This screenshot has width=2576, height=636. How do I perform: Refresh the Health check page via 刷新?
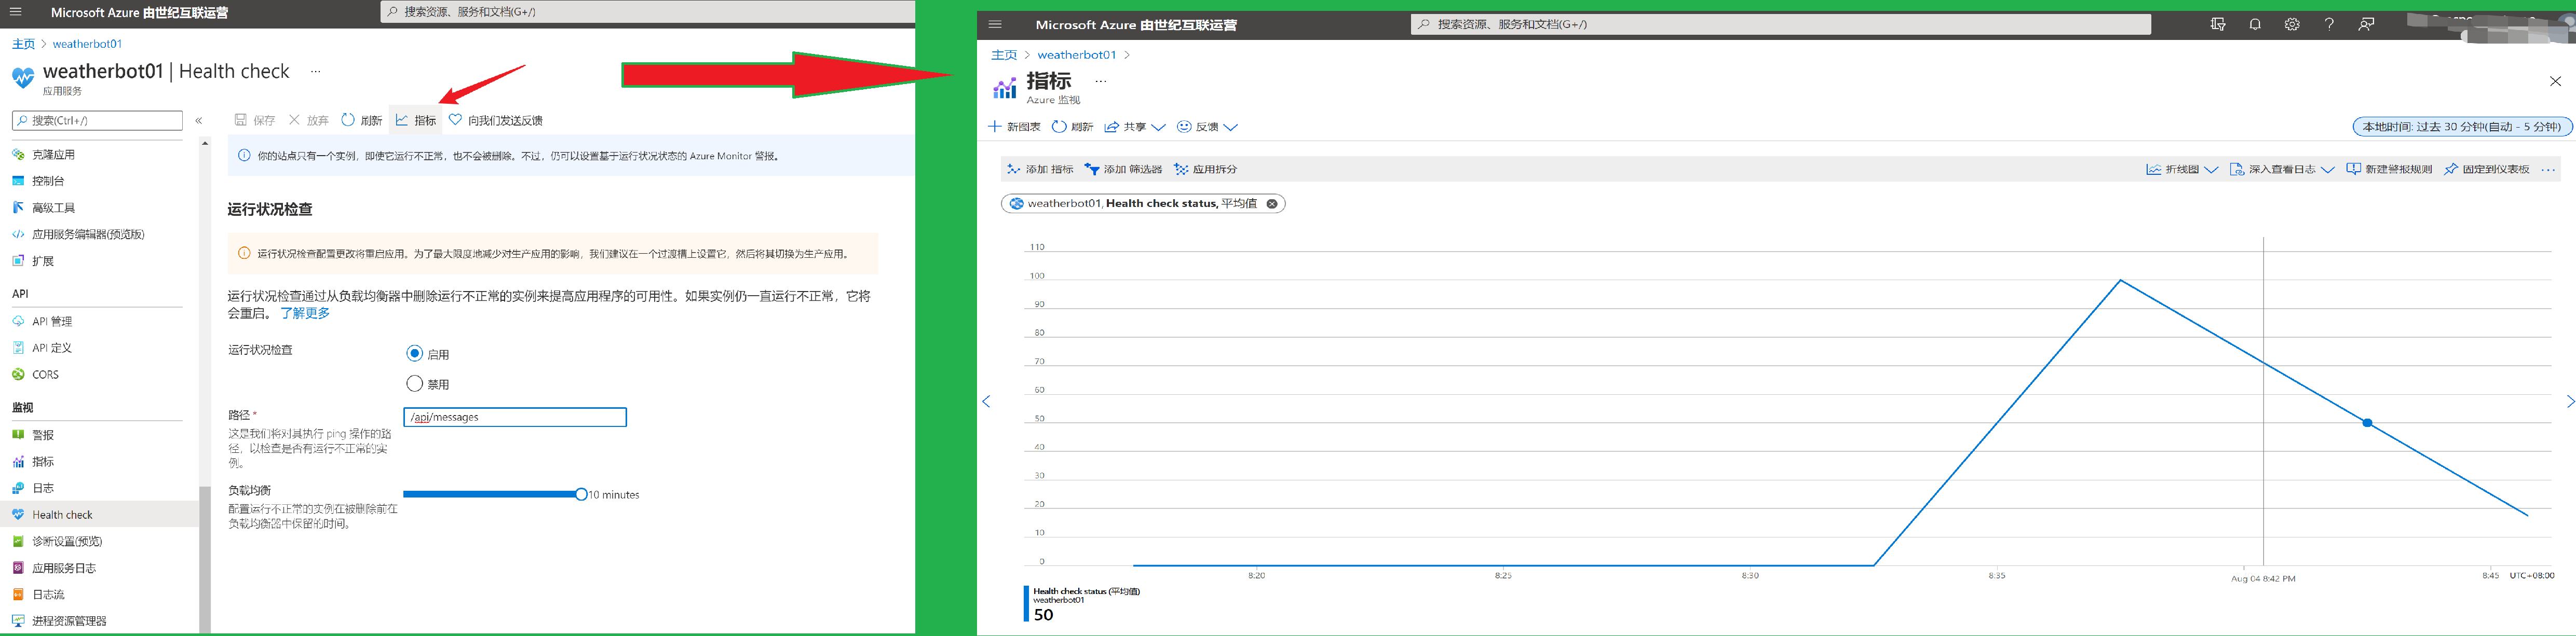362,120
